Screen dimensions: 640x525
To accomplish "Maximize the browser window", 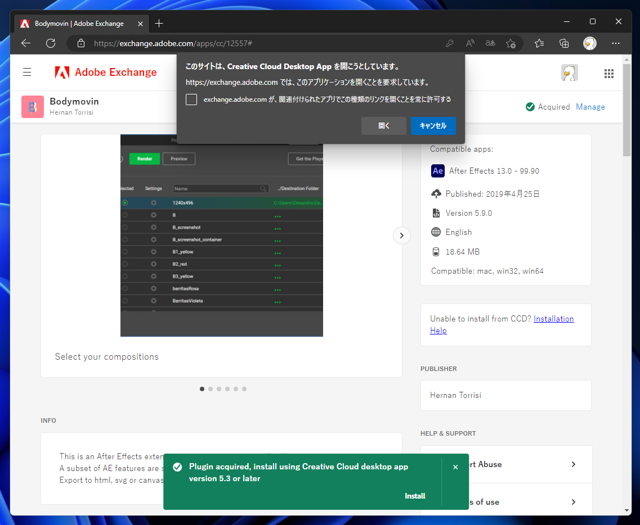I will [x=593, y=22].
